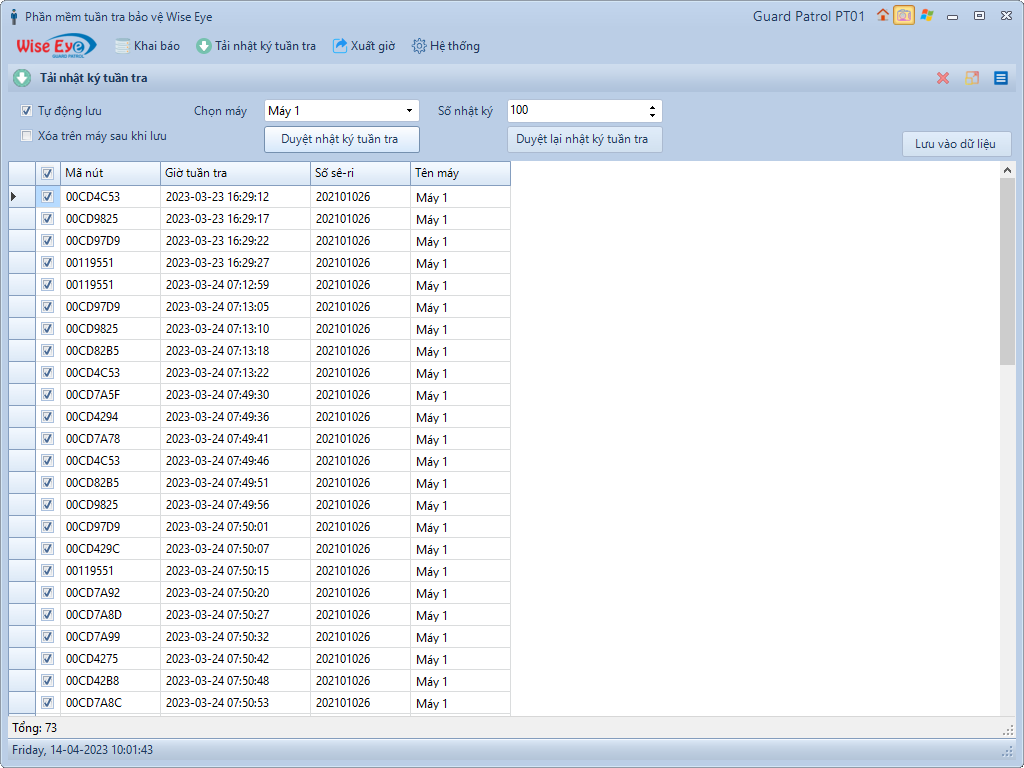Sort by the Giờ tuần tra column header
Viewport: 1024px width, 768px height.
[x=235, y=174]
